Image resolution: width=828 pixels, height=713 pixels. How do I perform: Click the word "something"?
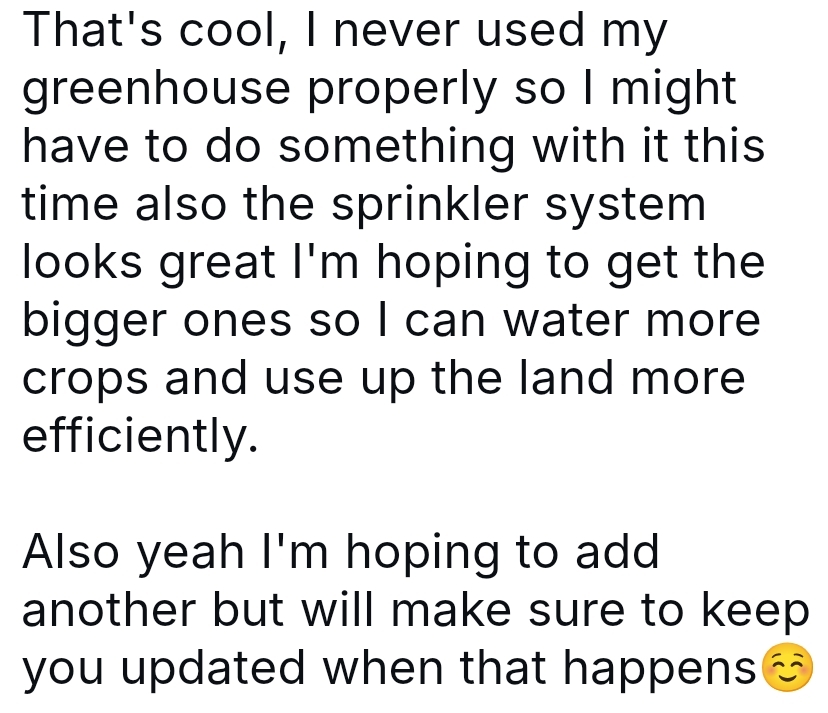click(395, 147)
